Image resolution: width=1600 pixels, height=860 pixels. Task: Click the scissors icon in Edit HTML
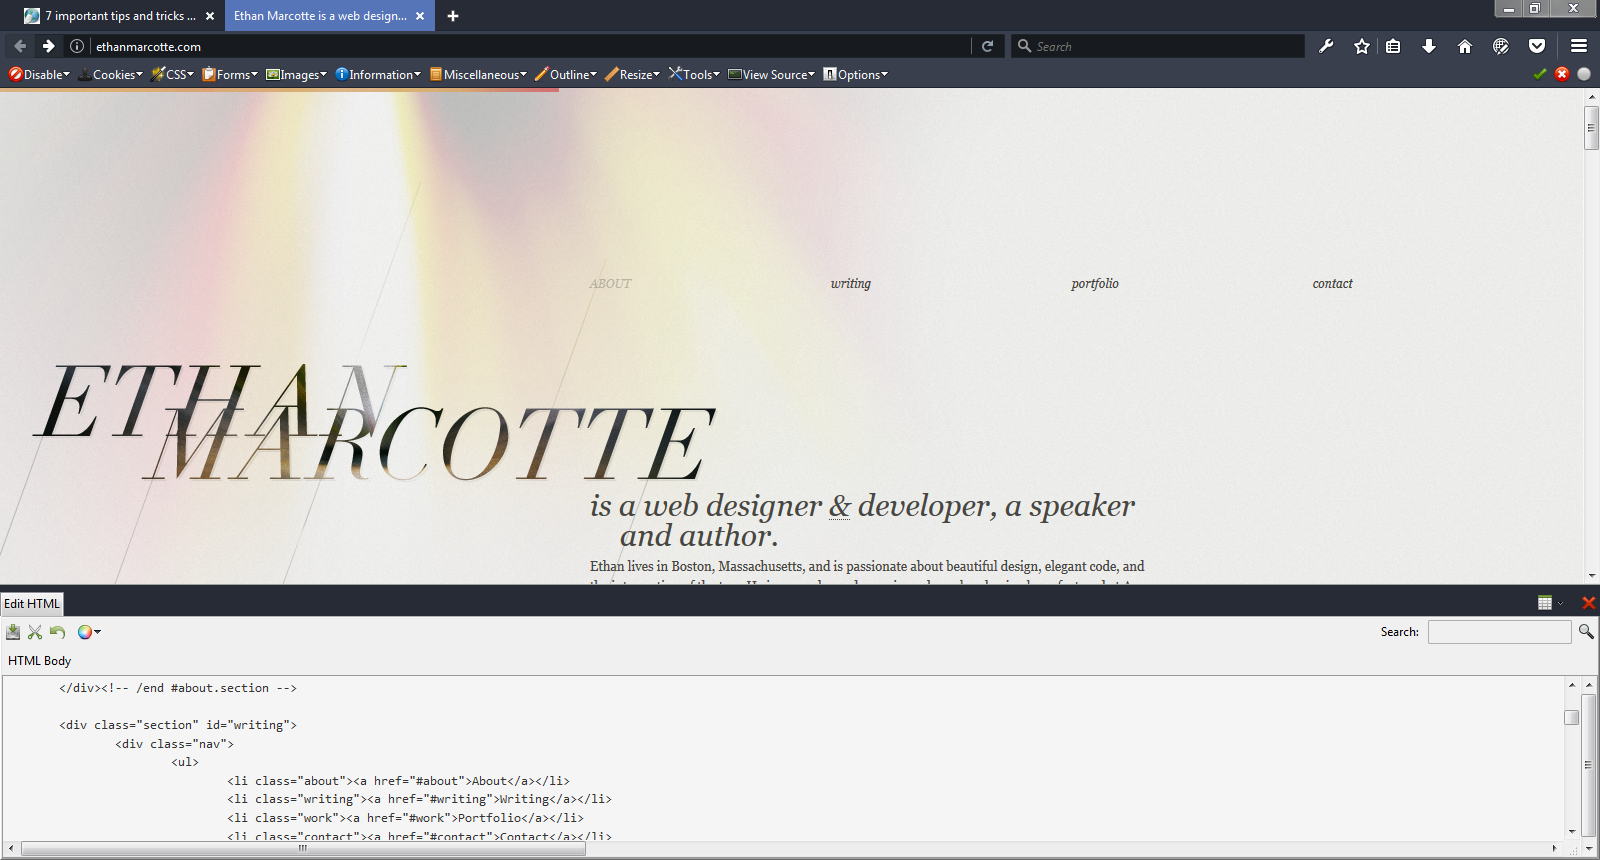(35, 632)
